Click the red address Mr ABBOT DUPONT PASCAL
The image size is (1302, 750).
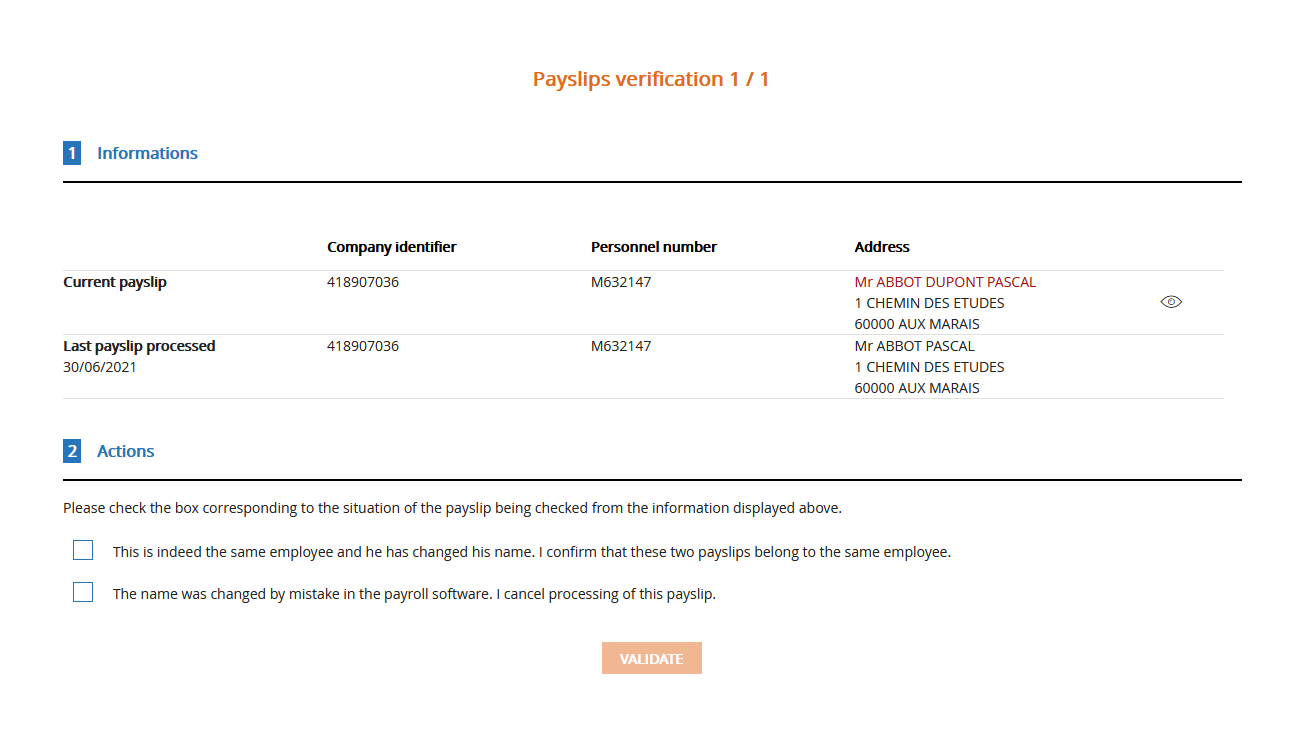945,281
